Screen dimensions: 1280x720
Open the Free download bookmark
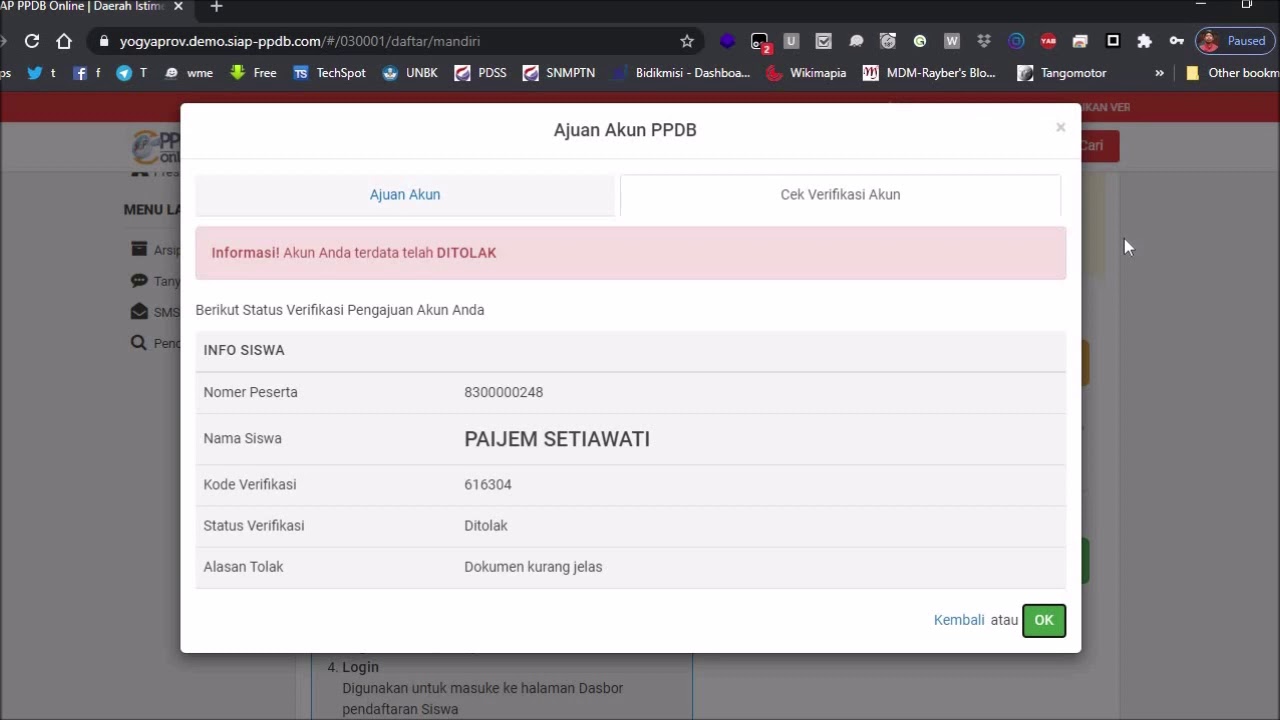click(x=253, y=73)
